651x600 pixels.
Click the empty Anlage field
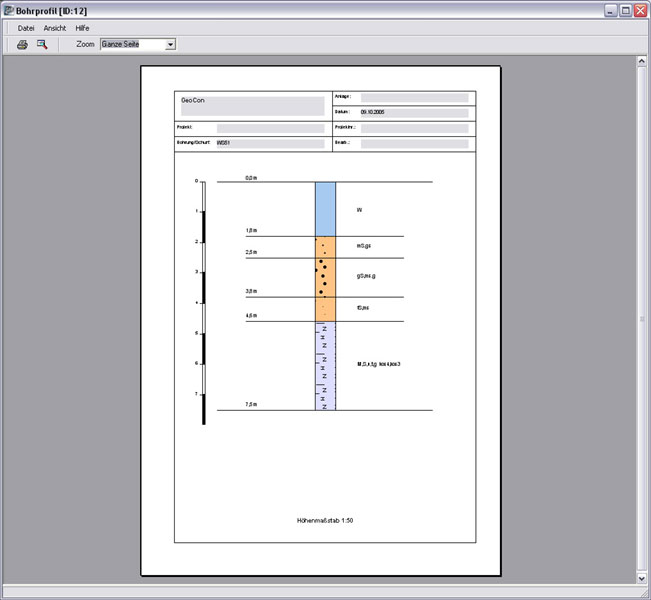click(x=414, y=97)
